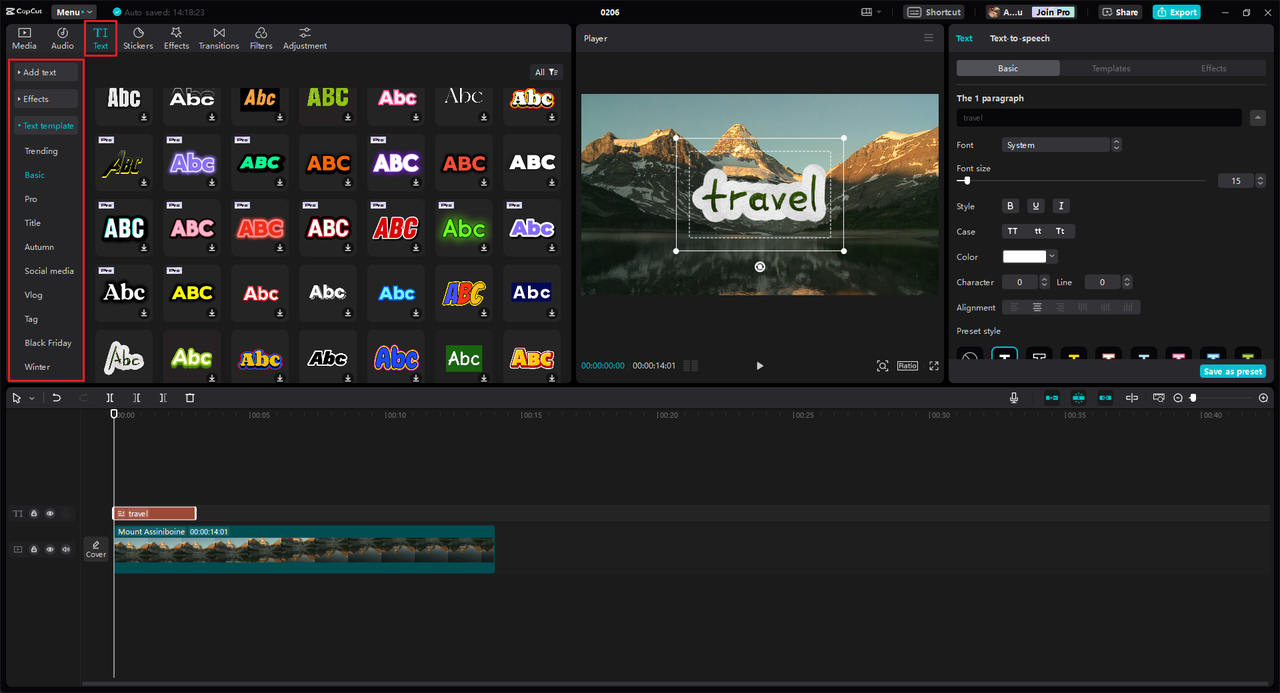This screenshot has height=693, width=1280.
Task: Open the selection tool dropdown arrow
Action: (x=31, y=398)
